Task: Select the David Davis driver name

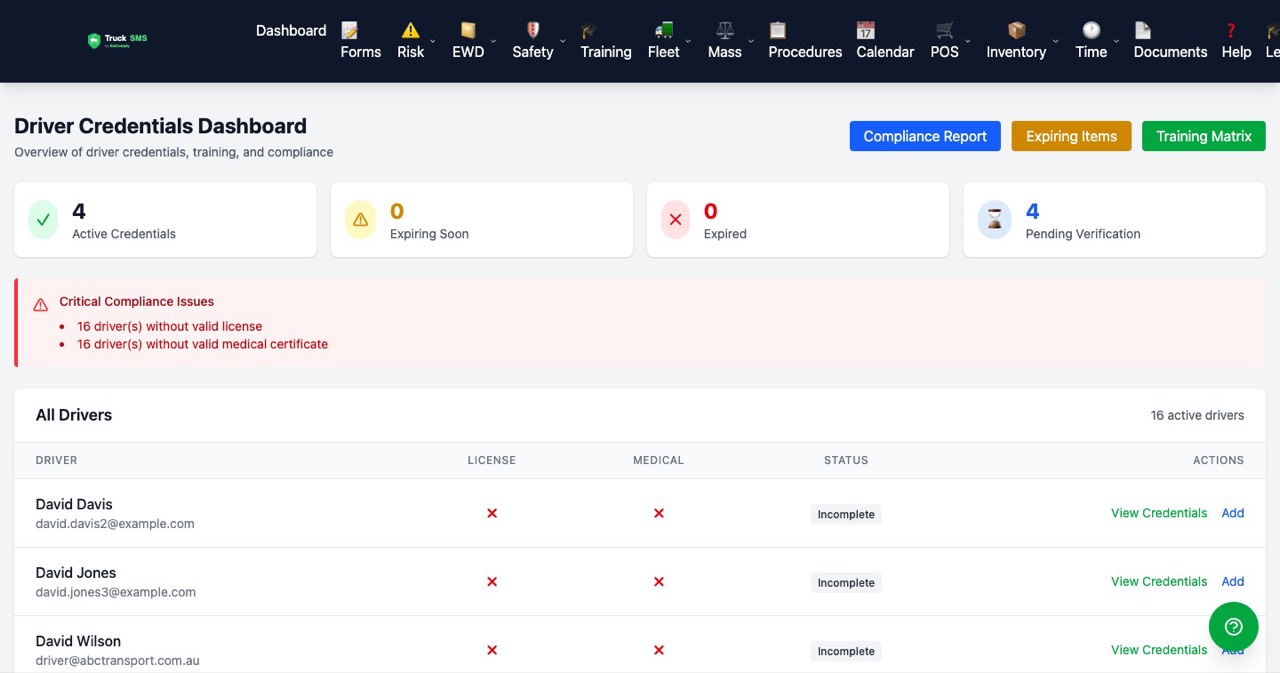Action: tap(74, 504)
